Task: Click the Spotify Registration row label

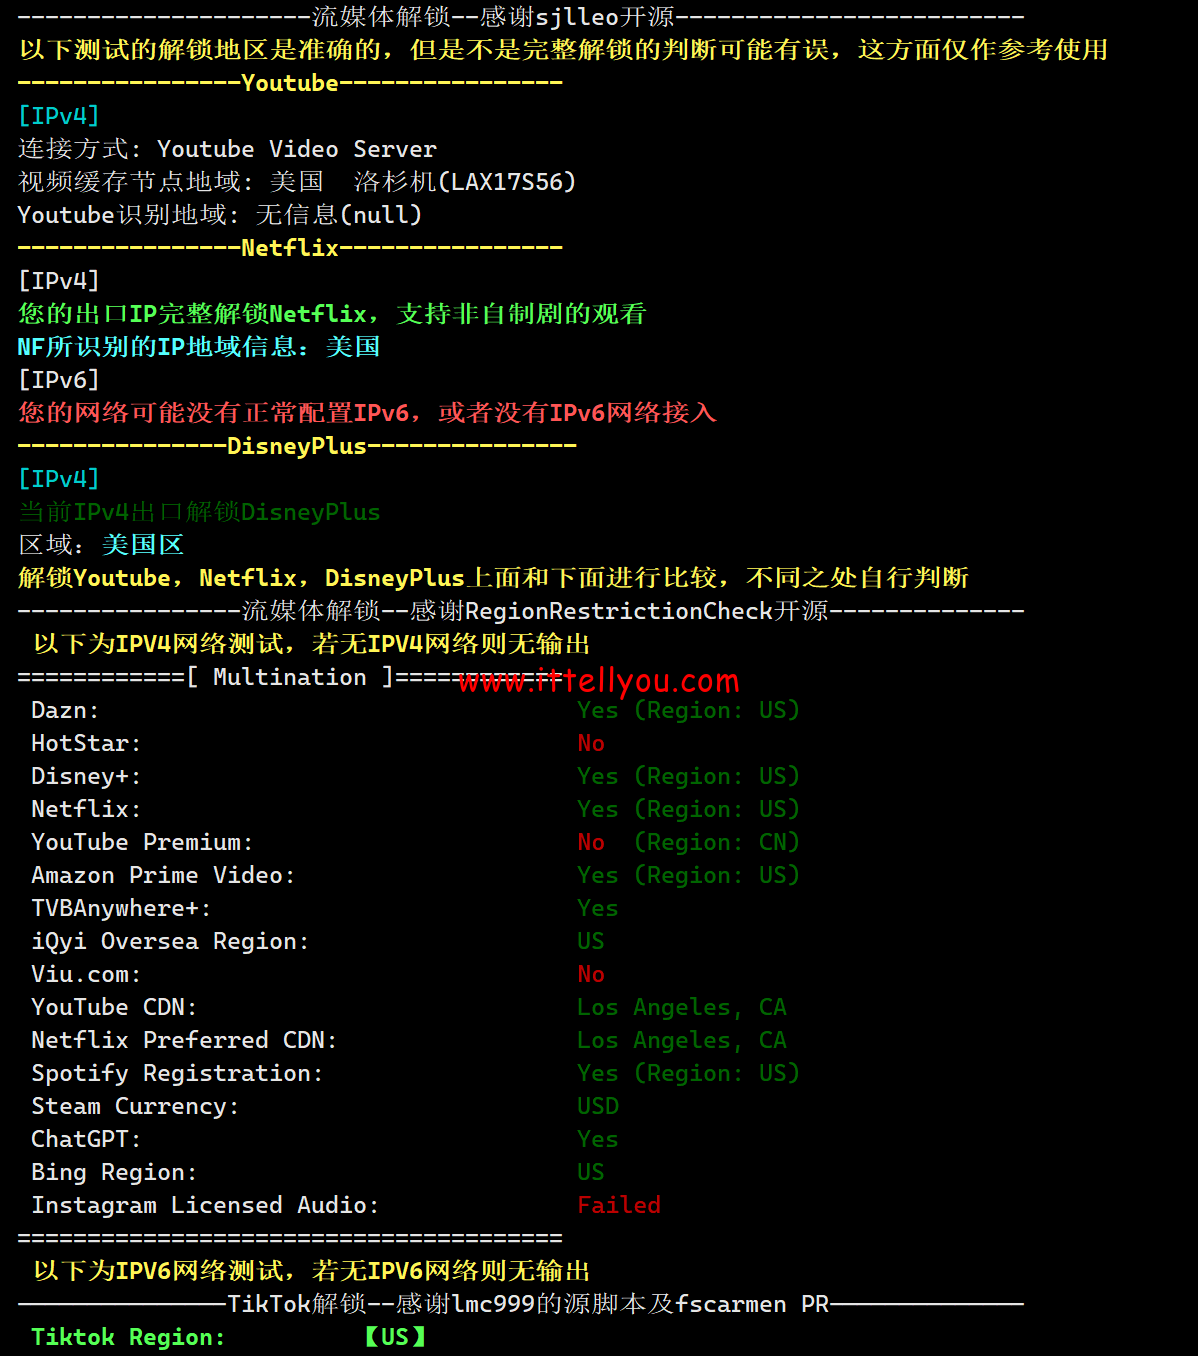Action: click(177, 1073)
